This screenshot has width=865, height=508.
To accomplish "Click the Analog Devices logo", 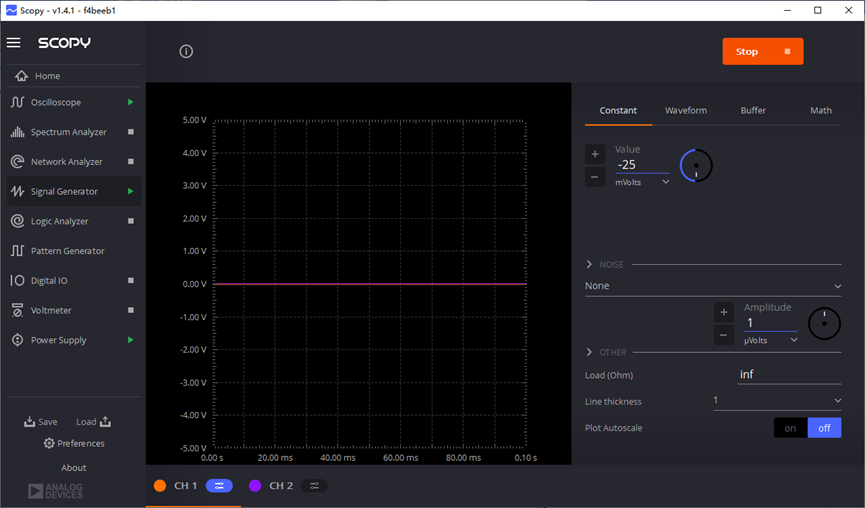I will point(55,491).
